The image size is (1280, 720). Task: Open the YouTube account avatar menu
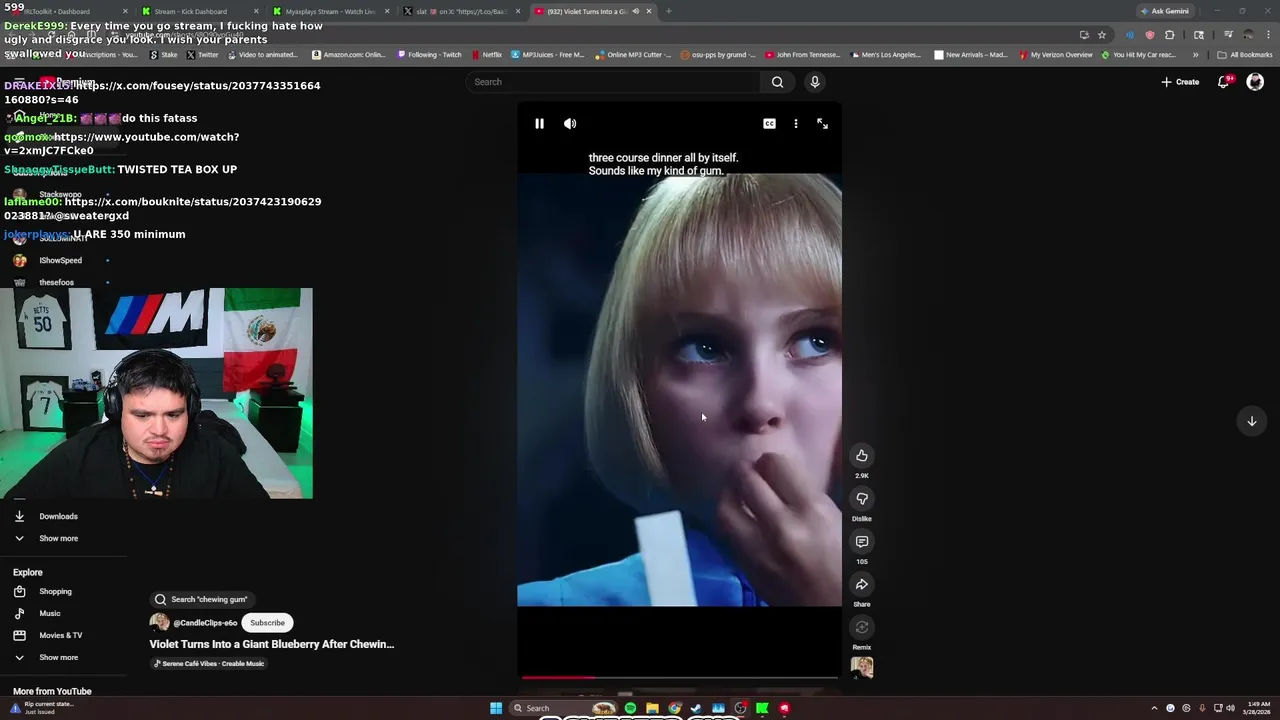[x=1255, y=82]
